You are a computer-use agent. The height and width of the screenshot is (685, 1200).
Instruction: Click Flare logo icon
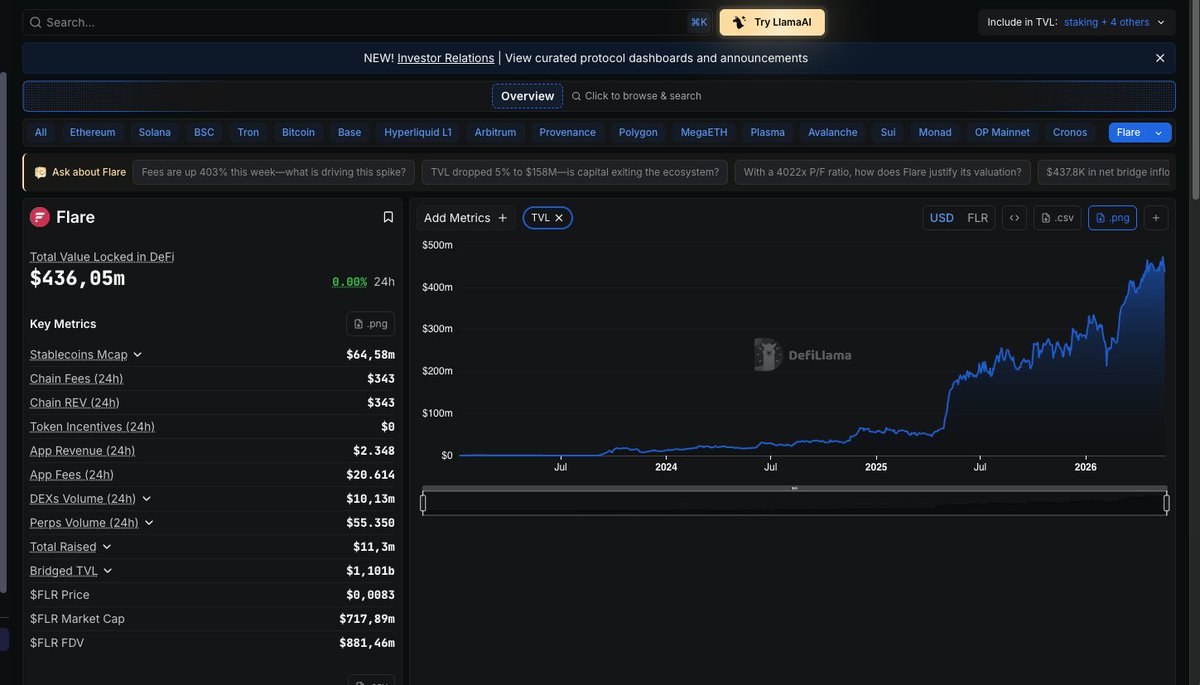(40, 217)
